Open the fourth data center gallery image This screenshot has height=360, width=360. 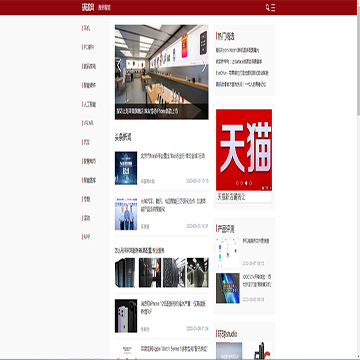point(198,273)
